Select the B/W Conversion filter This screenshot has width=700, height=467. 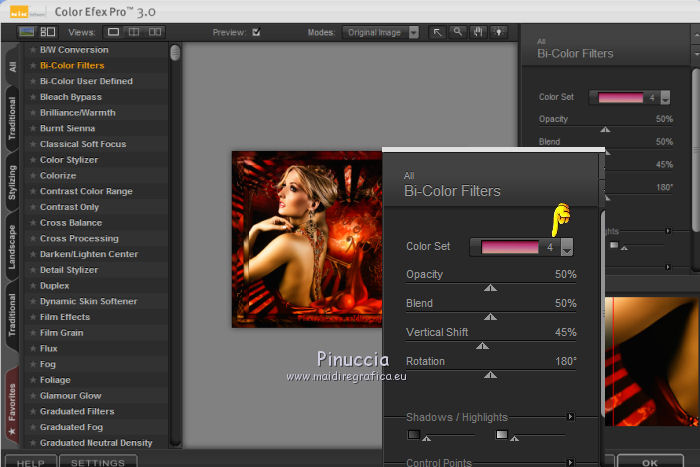point(74,50)
